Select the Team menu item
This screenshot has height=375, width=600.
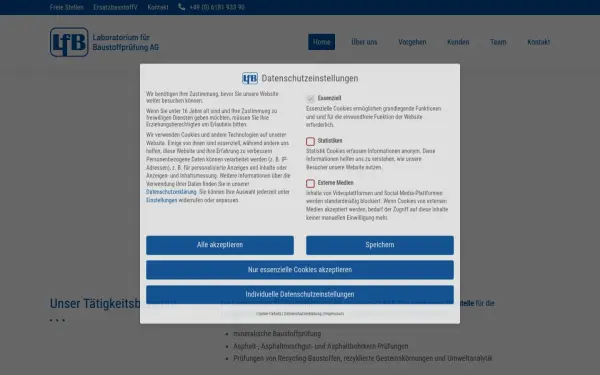pos(498,42)
